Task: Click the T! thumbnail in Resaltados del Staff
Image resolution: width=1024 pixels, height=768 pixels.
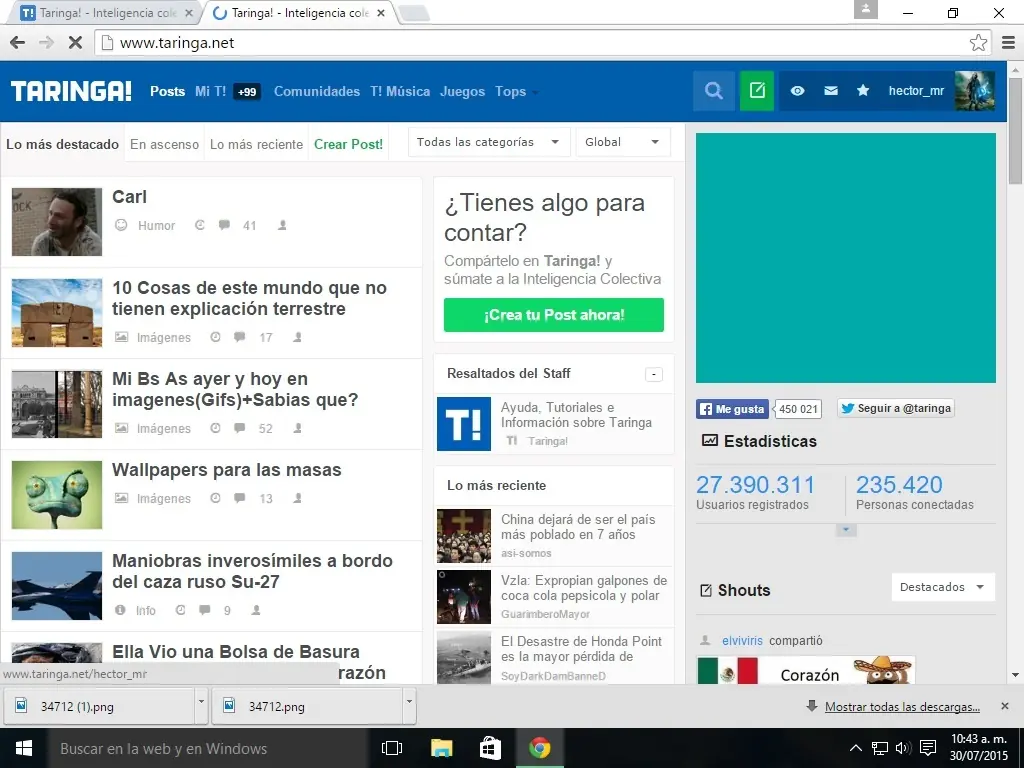Action: pos(464,424)
